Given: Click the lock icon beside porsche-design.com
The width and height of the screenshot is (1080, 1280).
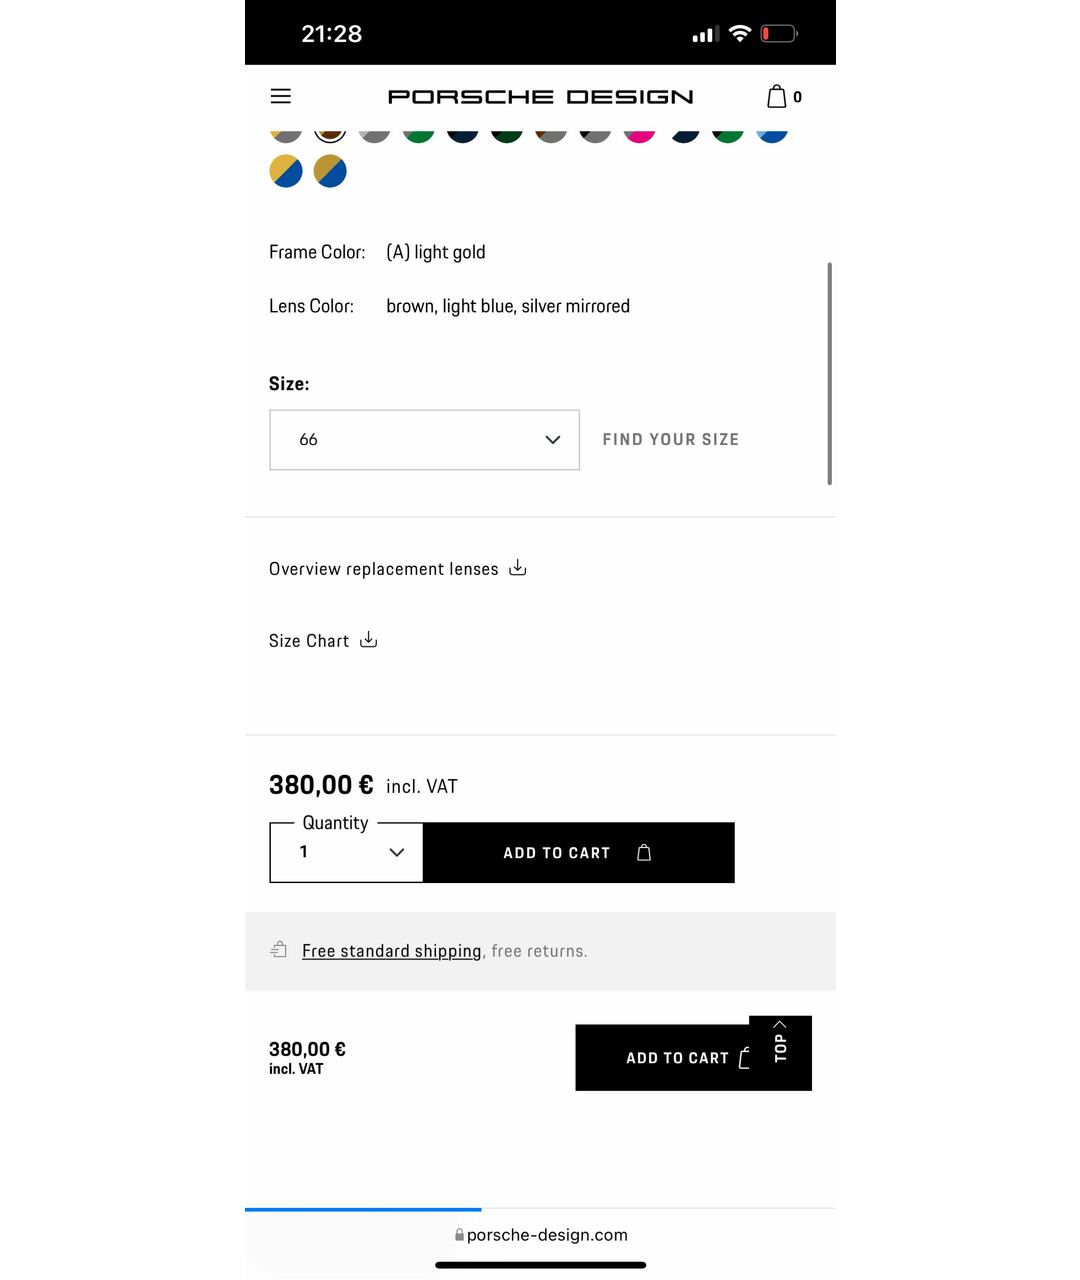Looking at the screenshot, I should (x=459, y=1235).
